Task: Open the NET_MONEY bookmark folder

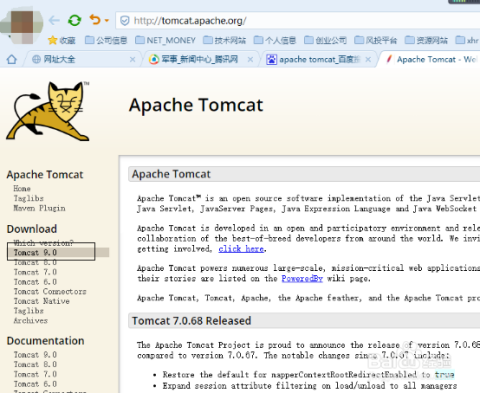Action: tap(166, 40)
